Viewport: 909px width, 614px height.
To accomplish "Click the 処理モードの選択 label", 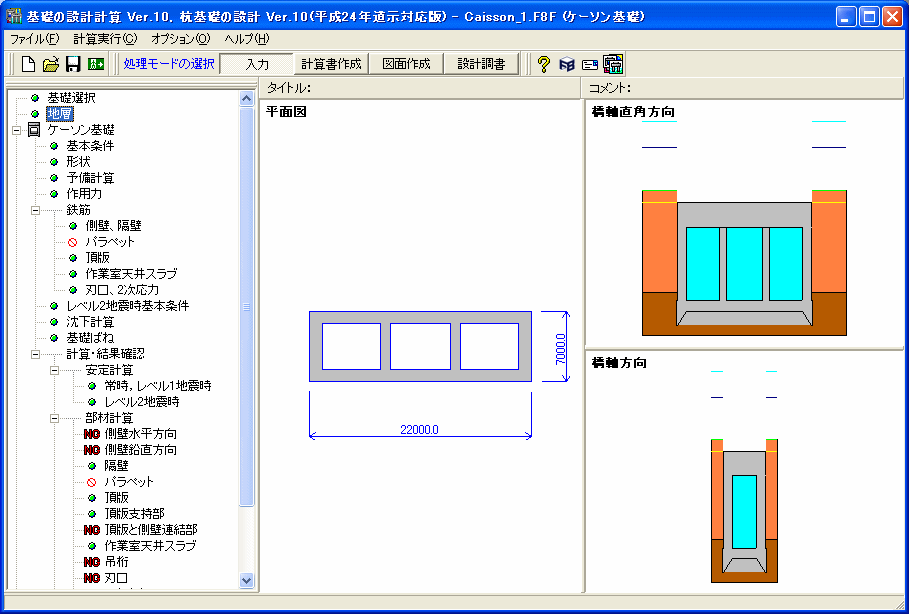I will pos(169,64).
